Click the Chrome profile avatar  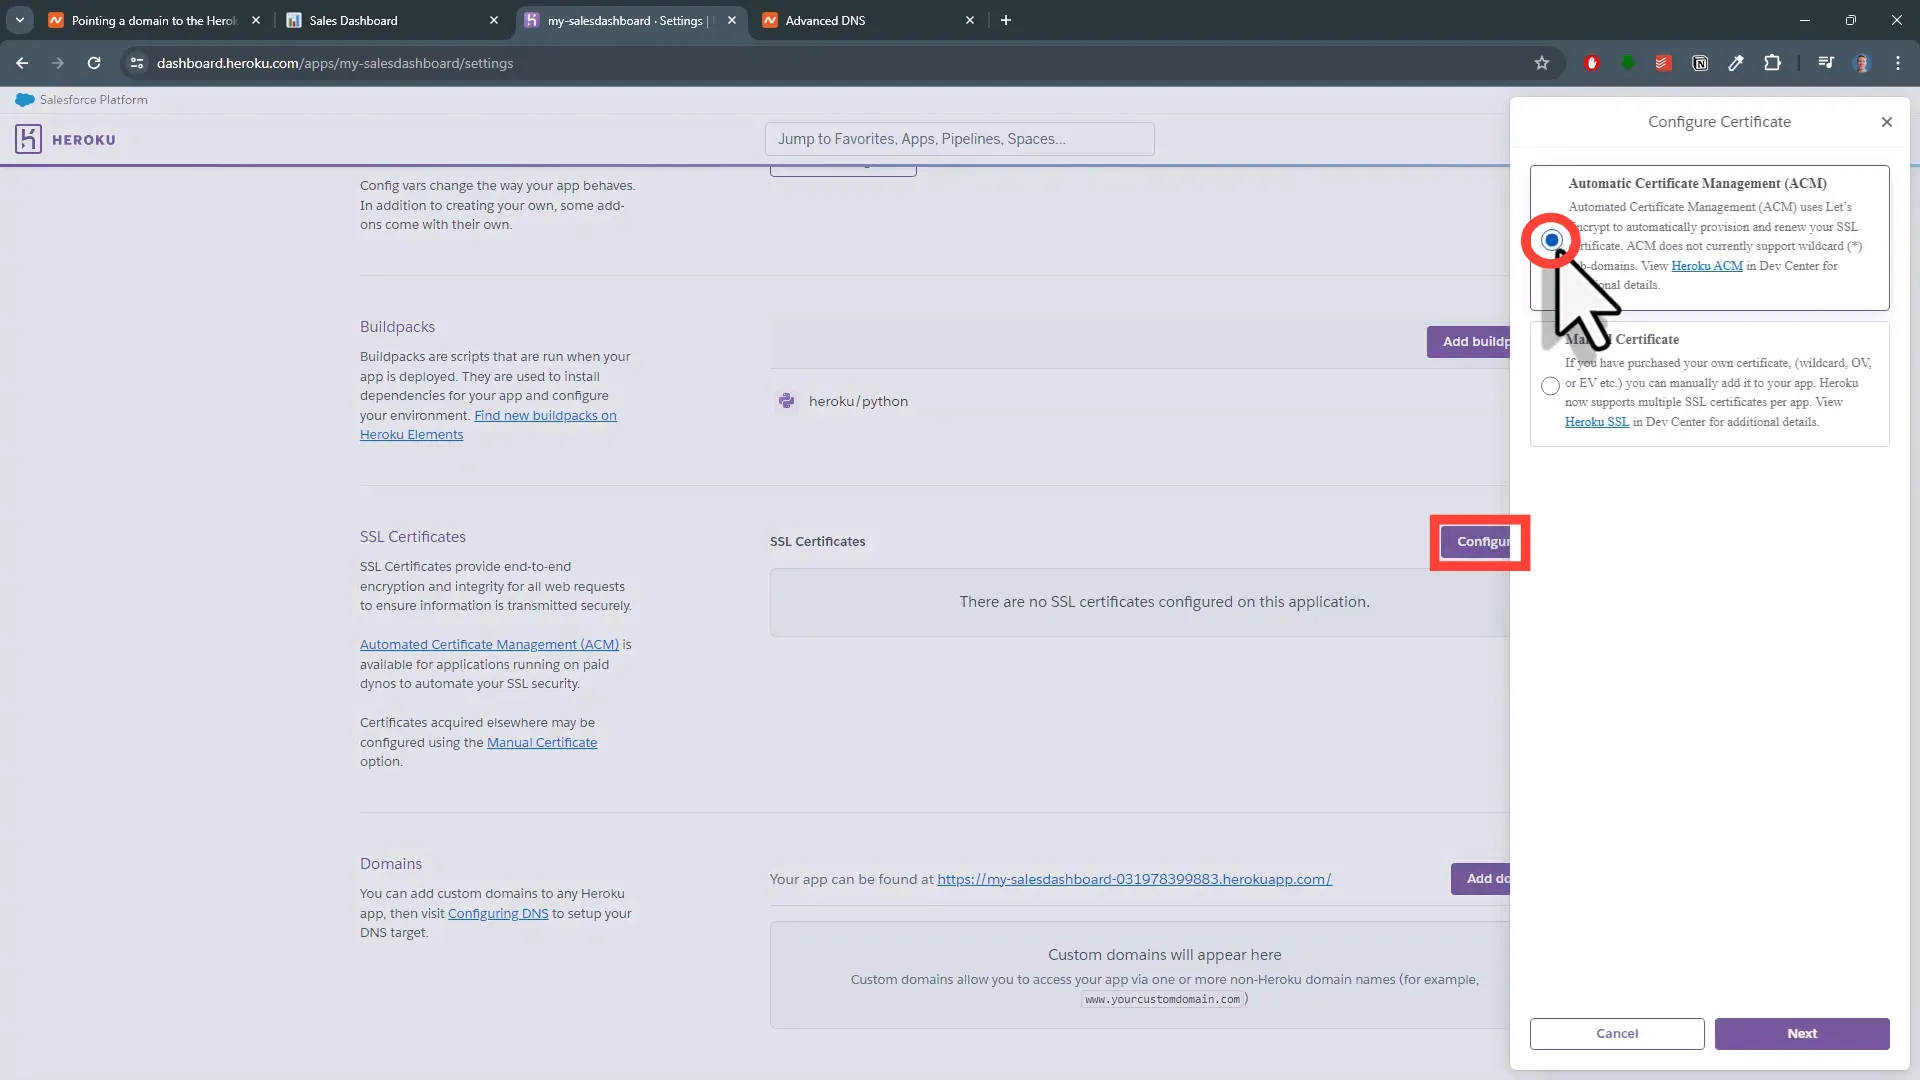point(1862,63)
